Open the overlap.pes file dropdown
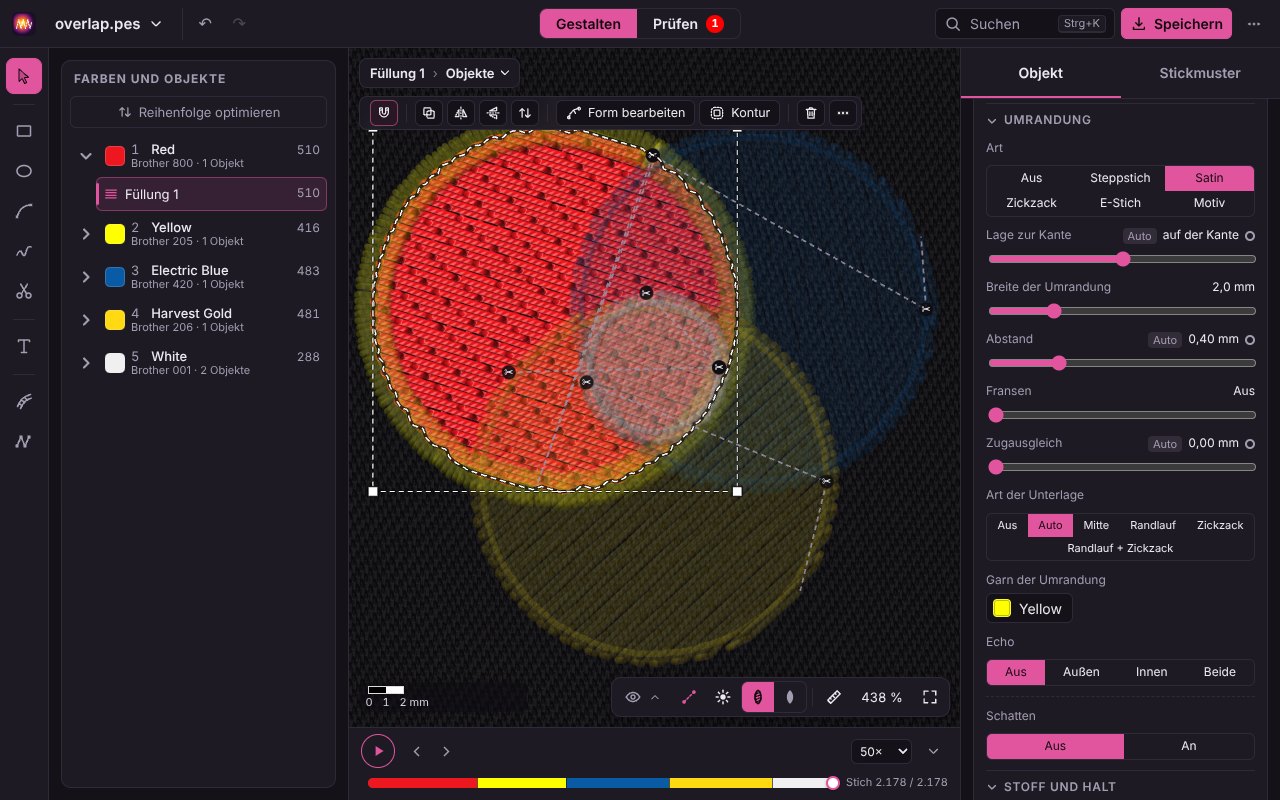This screenshot has width=1280, height=800. coord(108,24)
